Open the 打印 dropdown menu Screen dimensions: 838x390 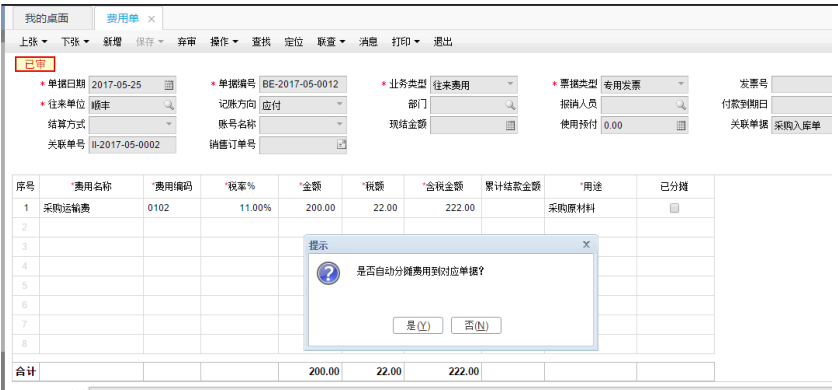[406, 42]
